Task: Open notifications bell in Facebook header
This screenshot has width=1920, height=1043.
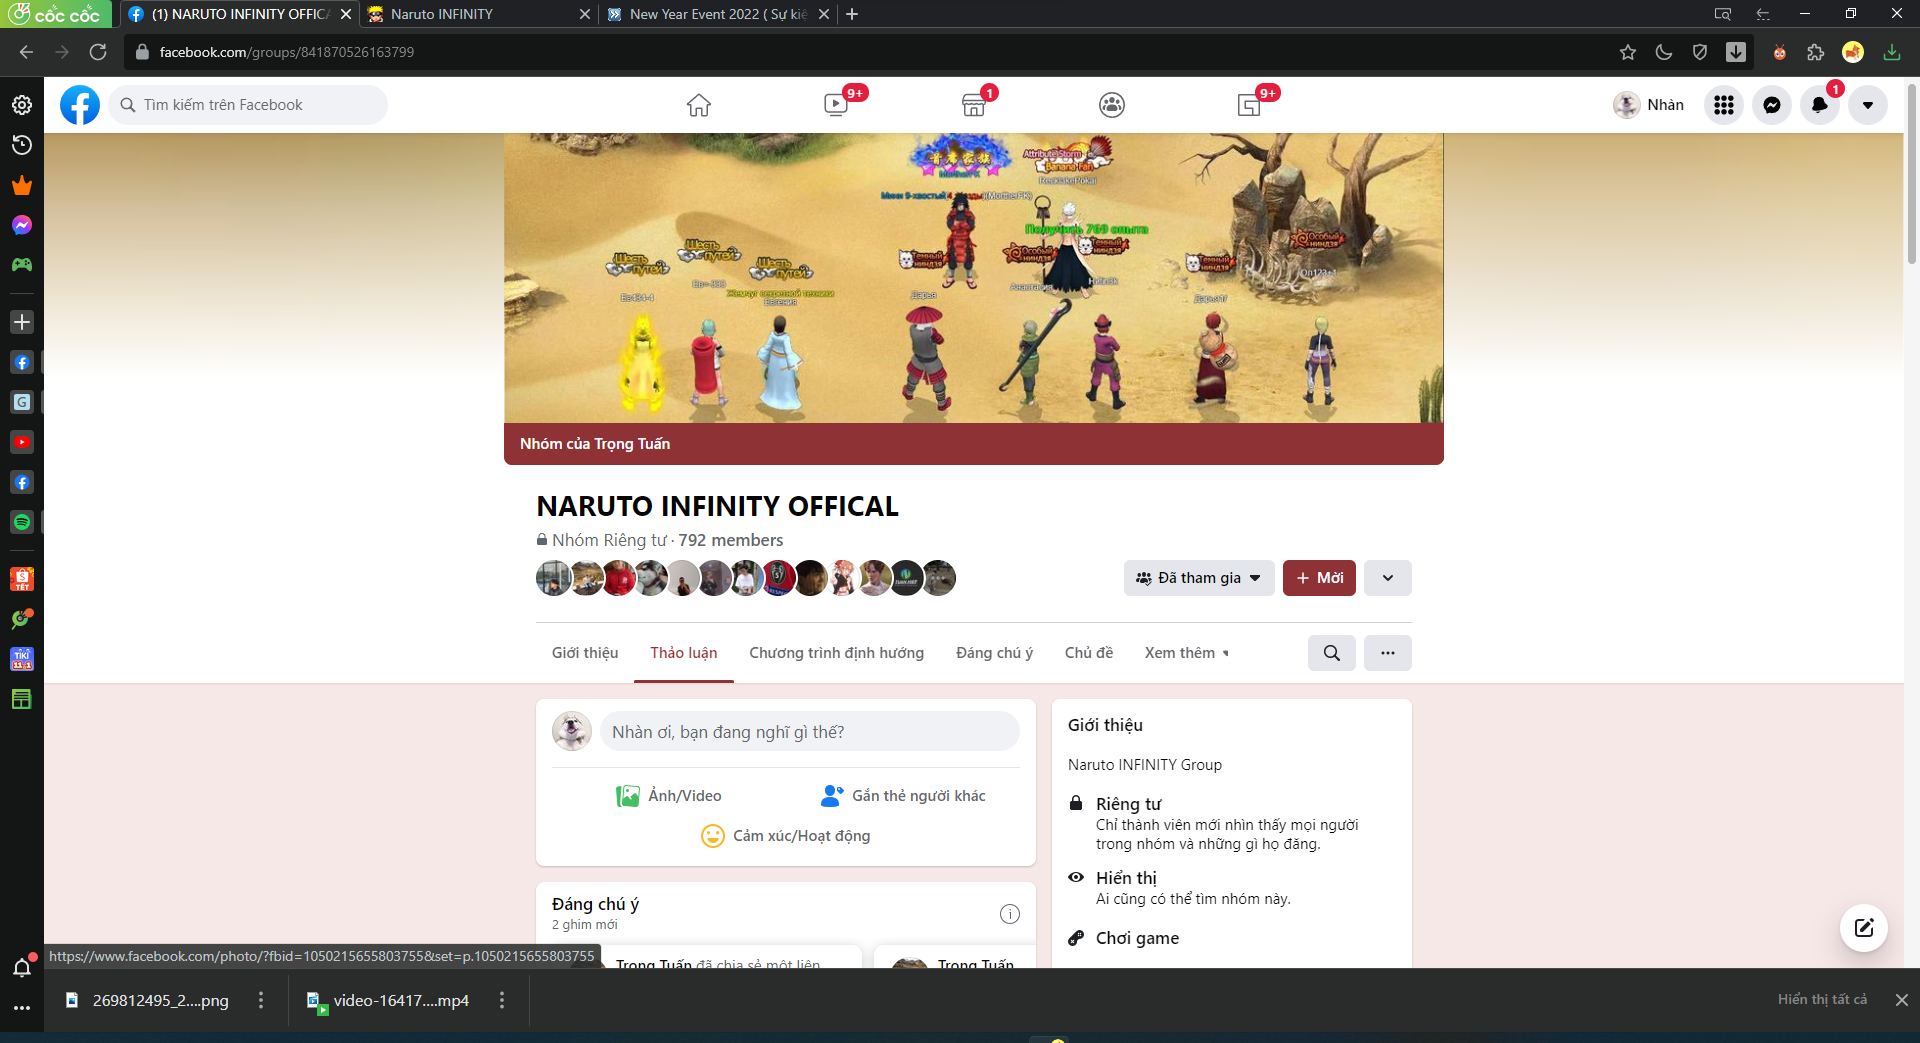Action: click(1820, 105)
